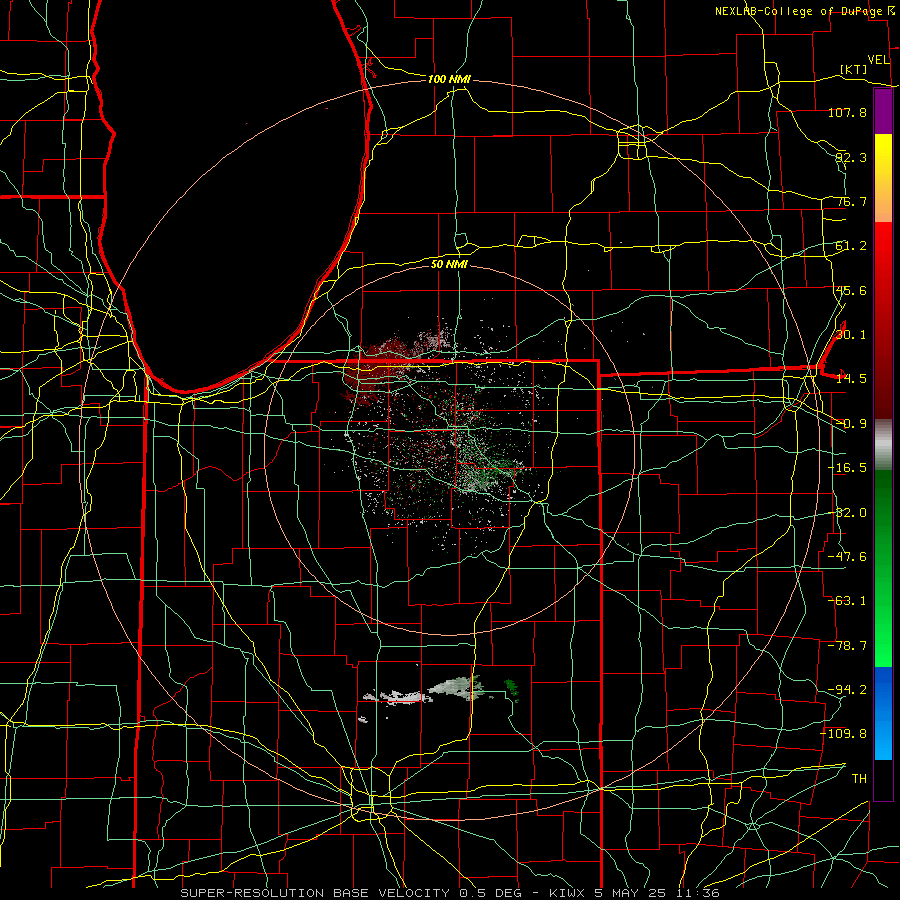Pick the gray near-zero segment of the color bar
Image resolution: width=900 pixels, height=900 pixels.
pyautogui.click(x=883, y=445)
